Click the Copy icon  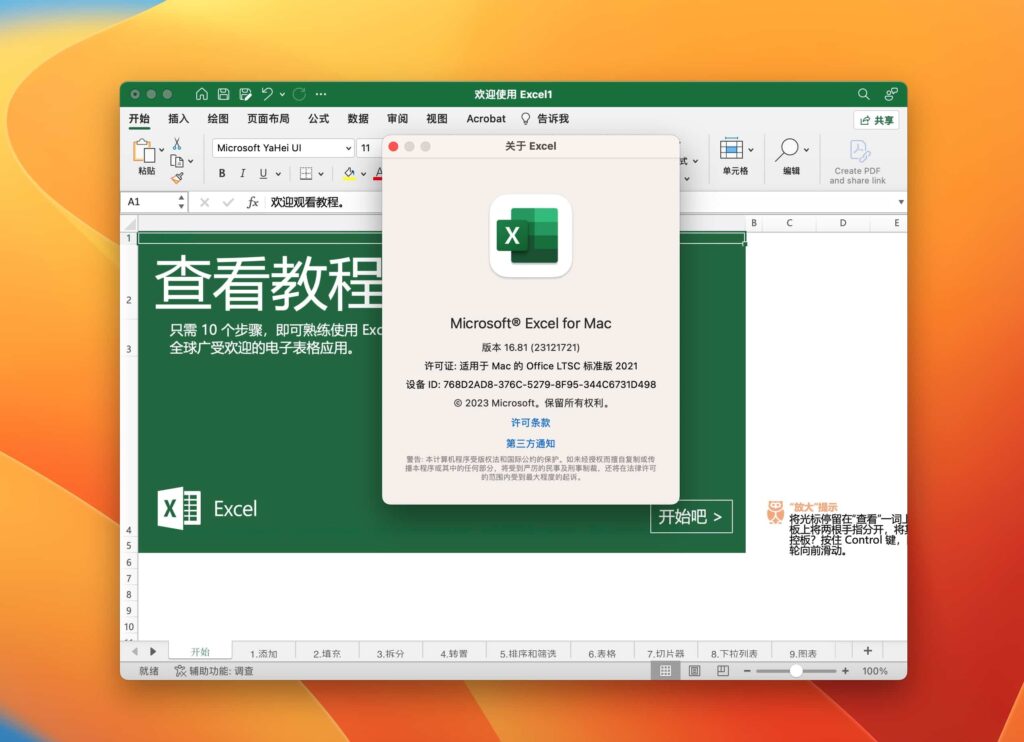point(178,161)
